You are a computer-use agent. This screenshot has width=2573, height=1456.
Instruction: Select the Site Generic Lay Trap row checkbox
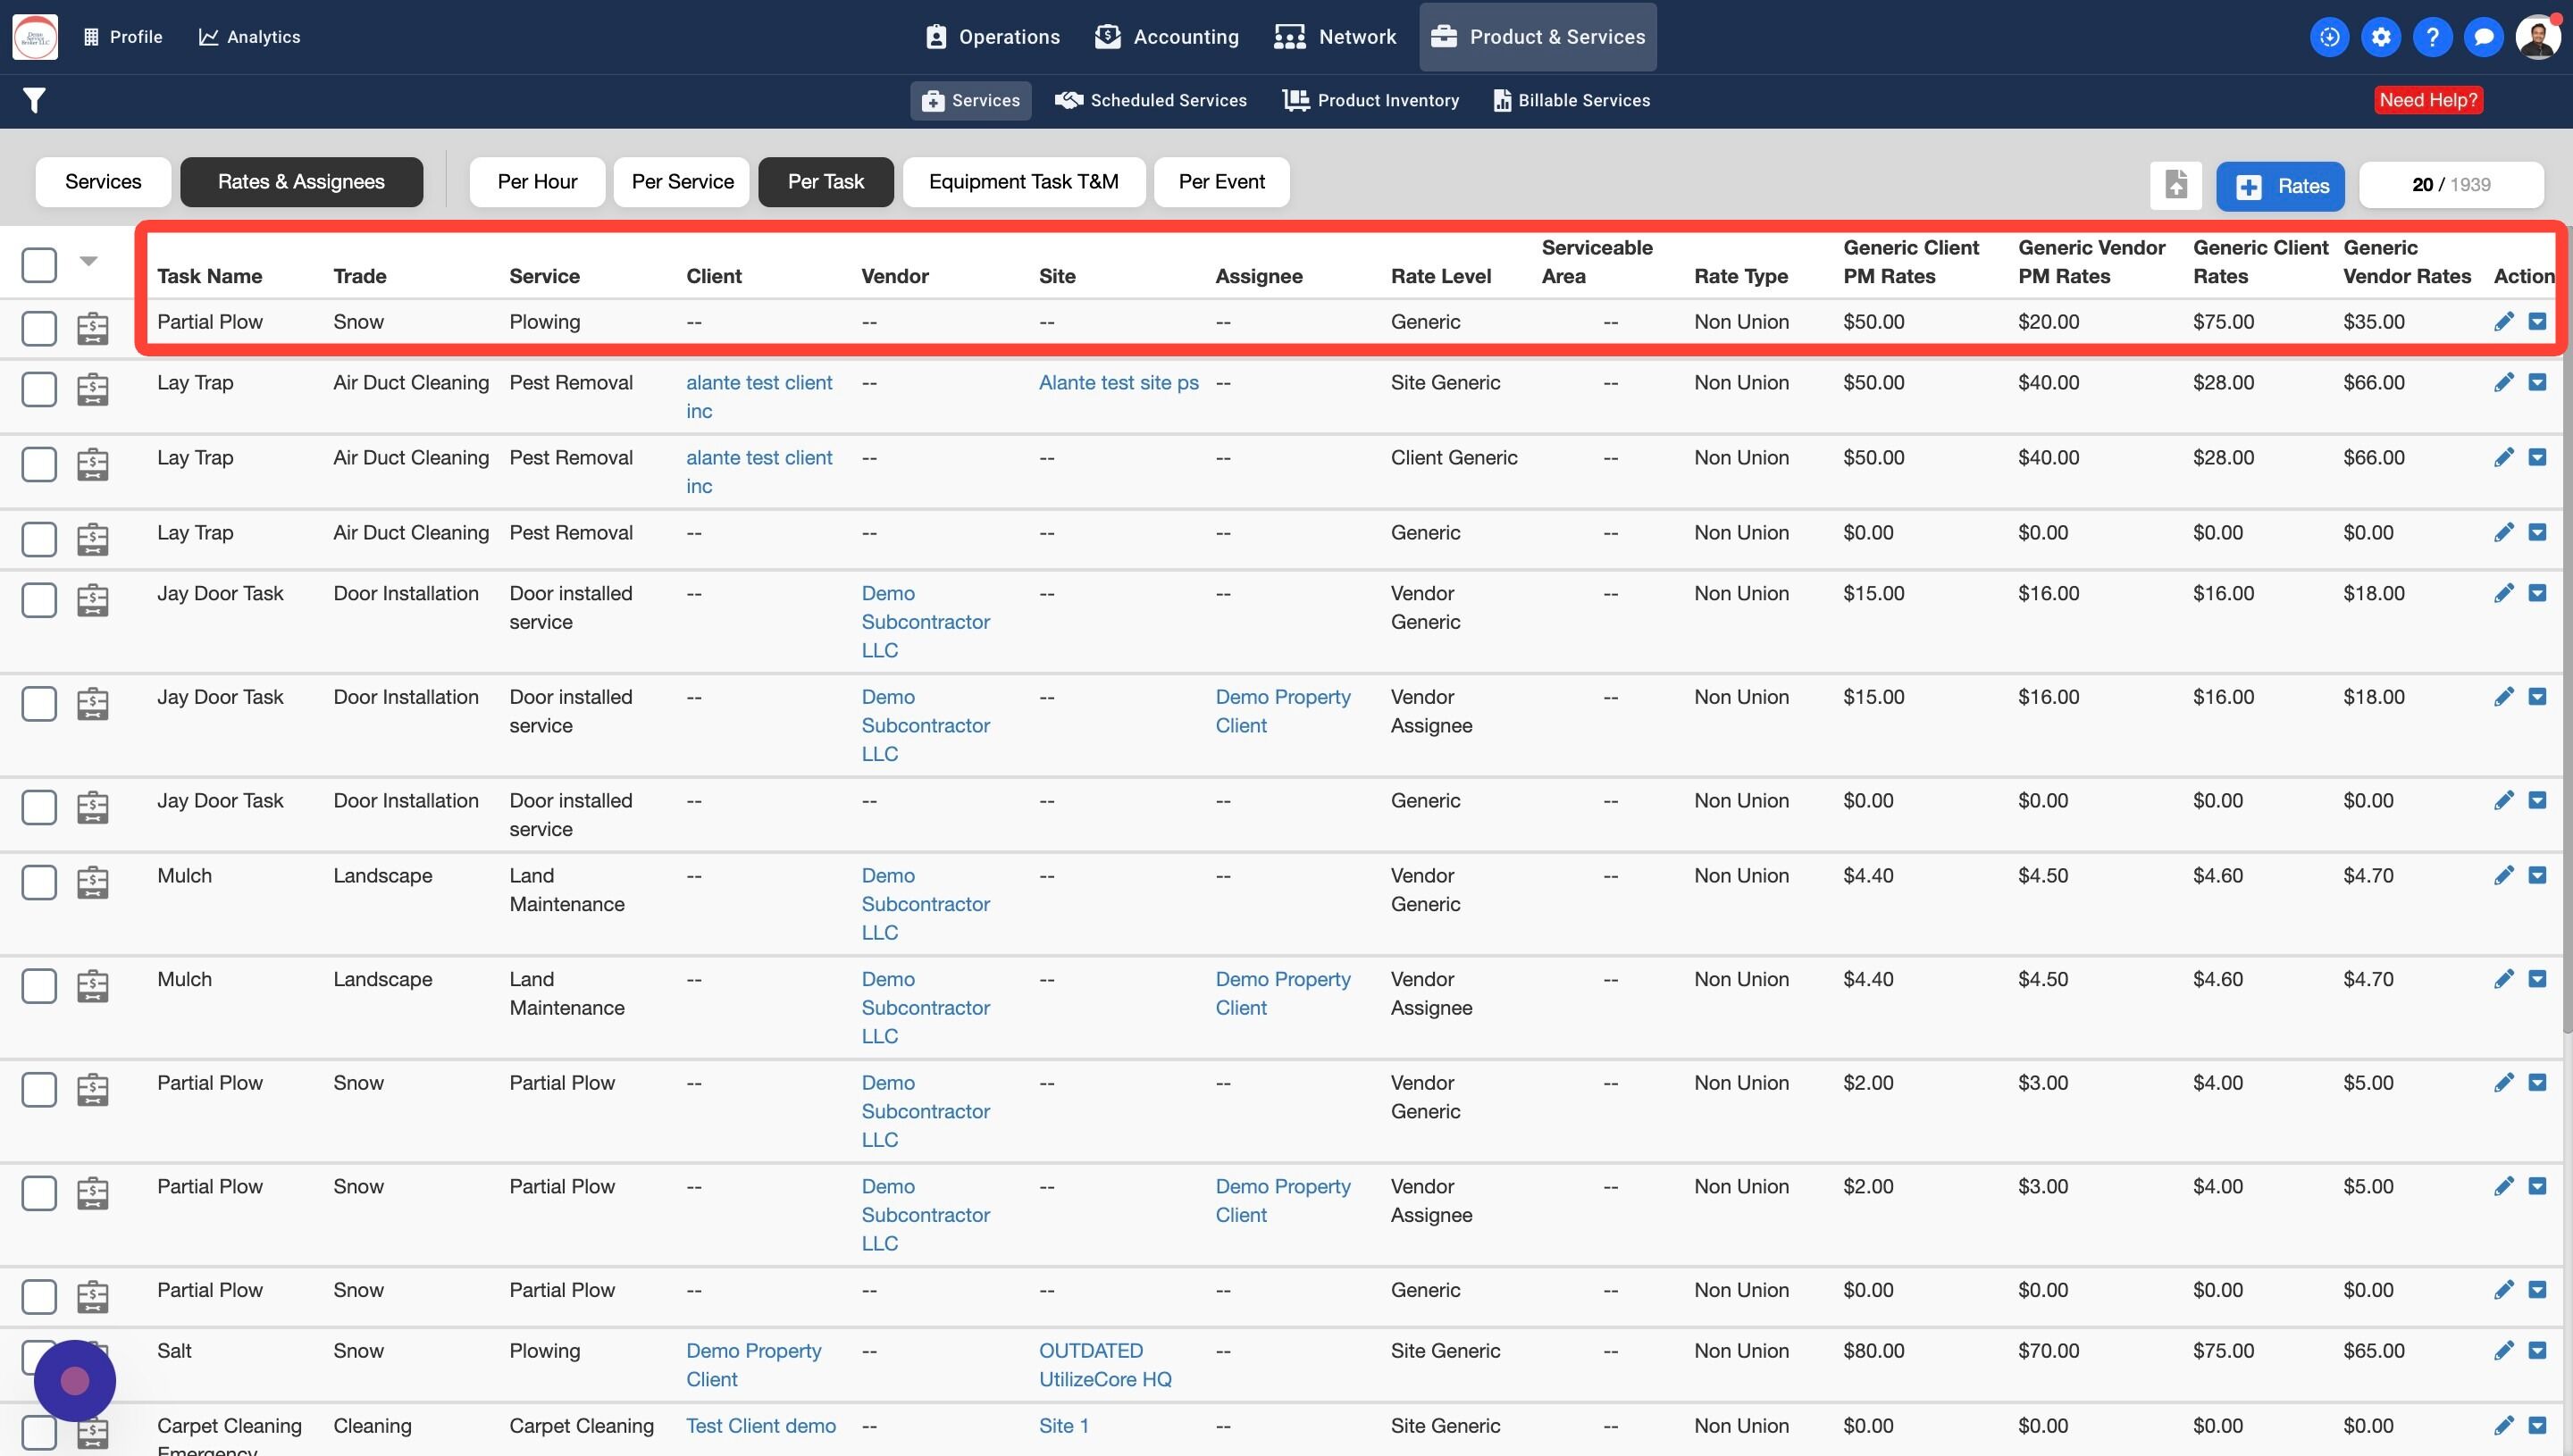tap(39, 389)
